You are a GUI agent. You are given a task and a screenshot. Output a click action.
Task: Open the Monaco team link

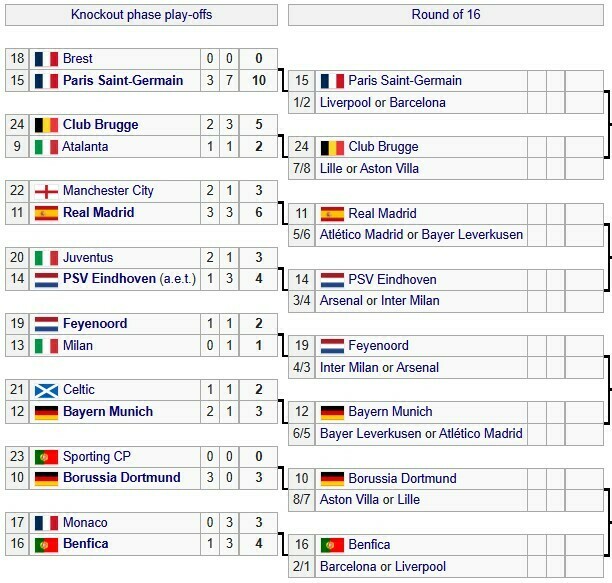pos(84,523)
